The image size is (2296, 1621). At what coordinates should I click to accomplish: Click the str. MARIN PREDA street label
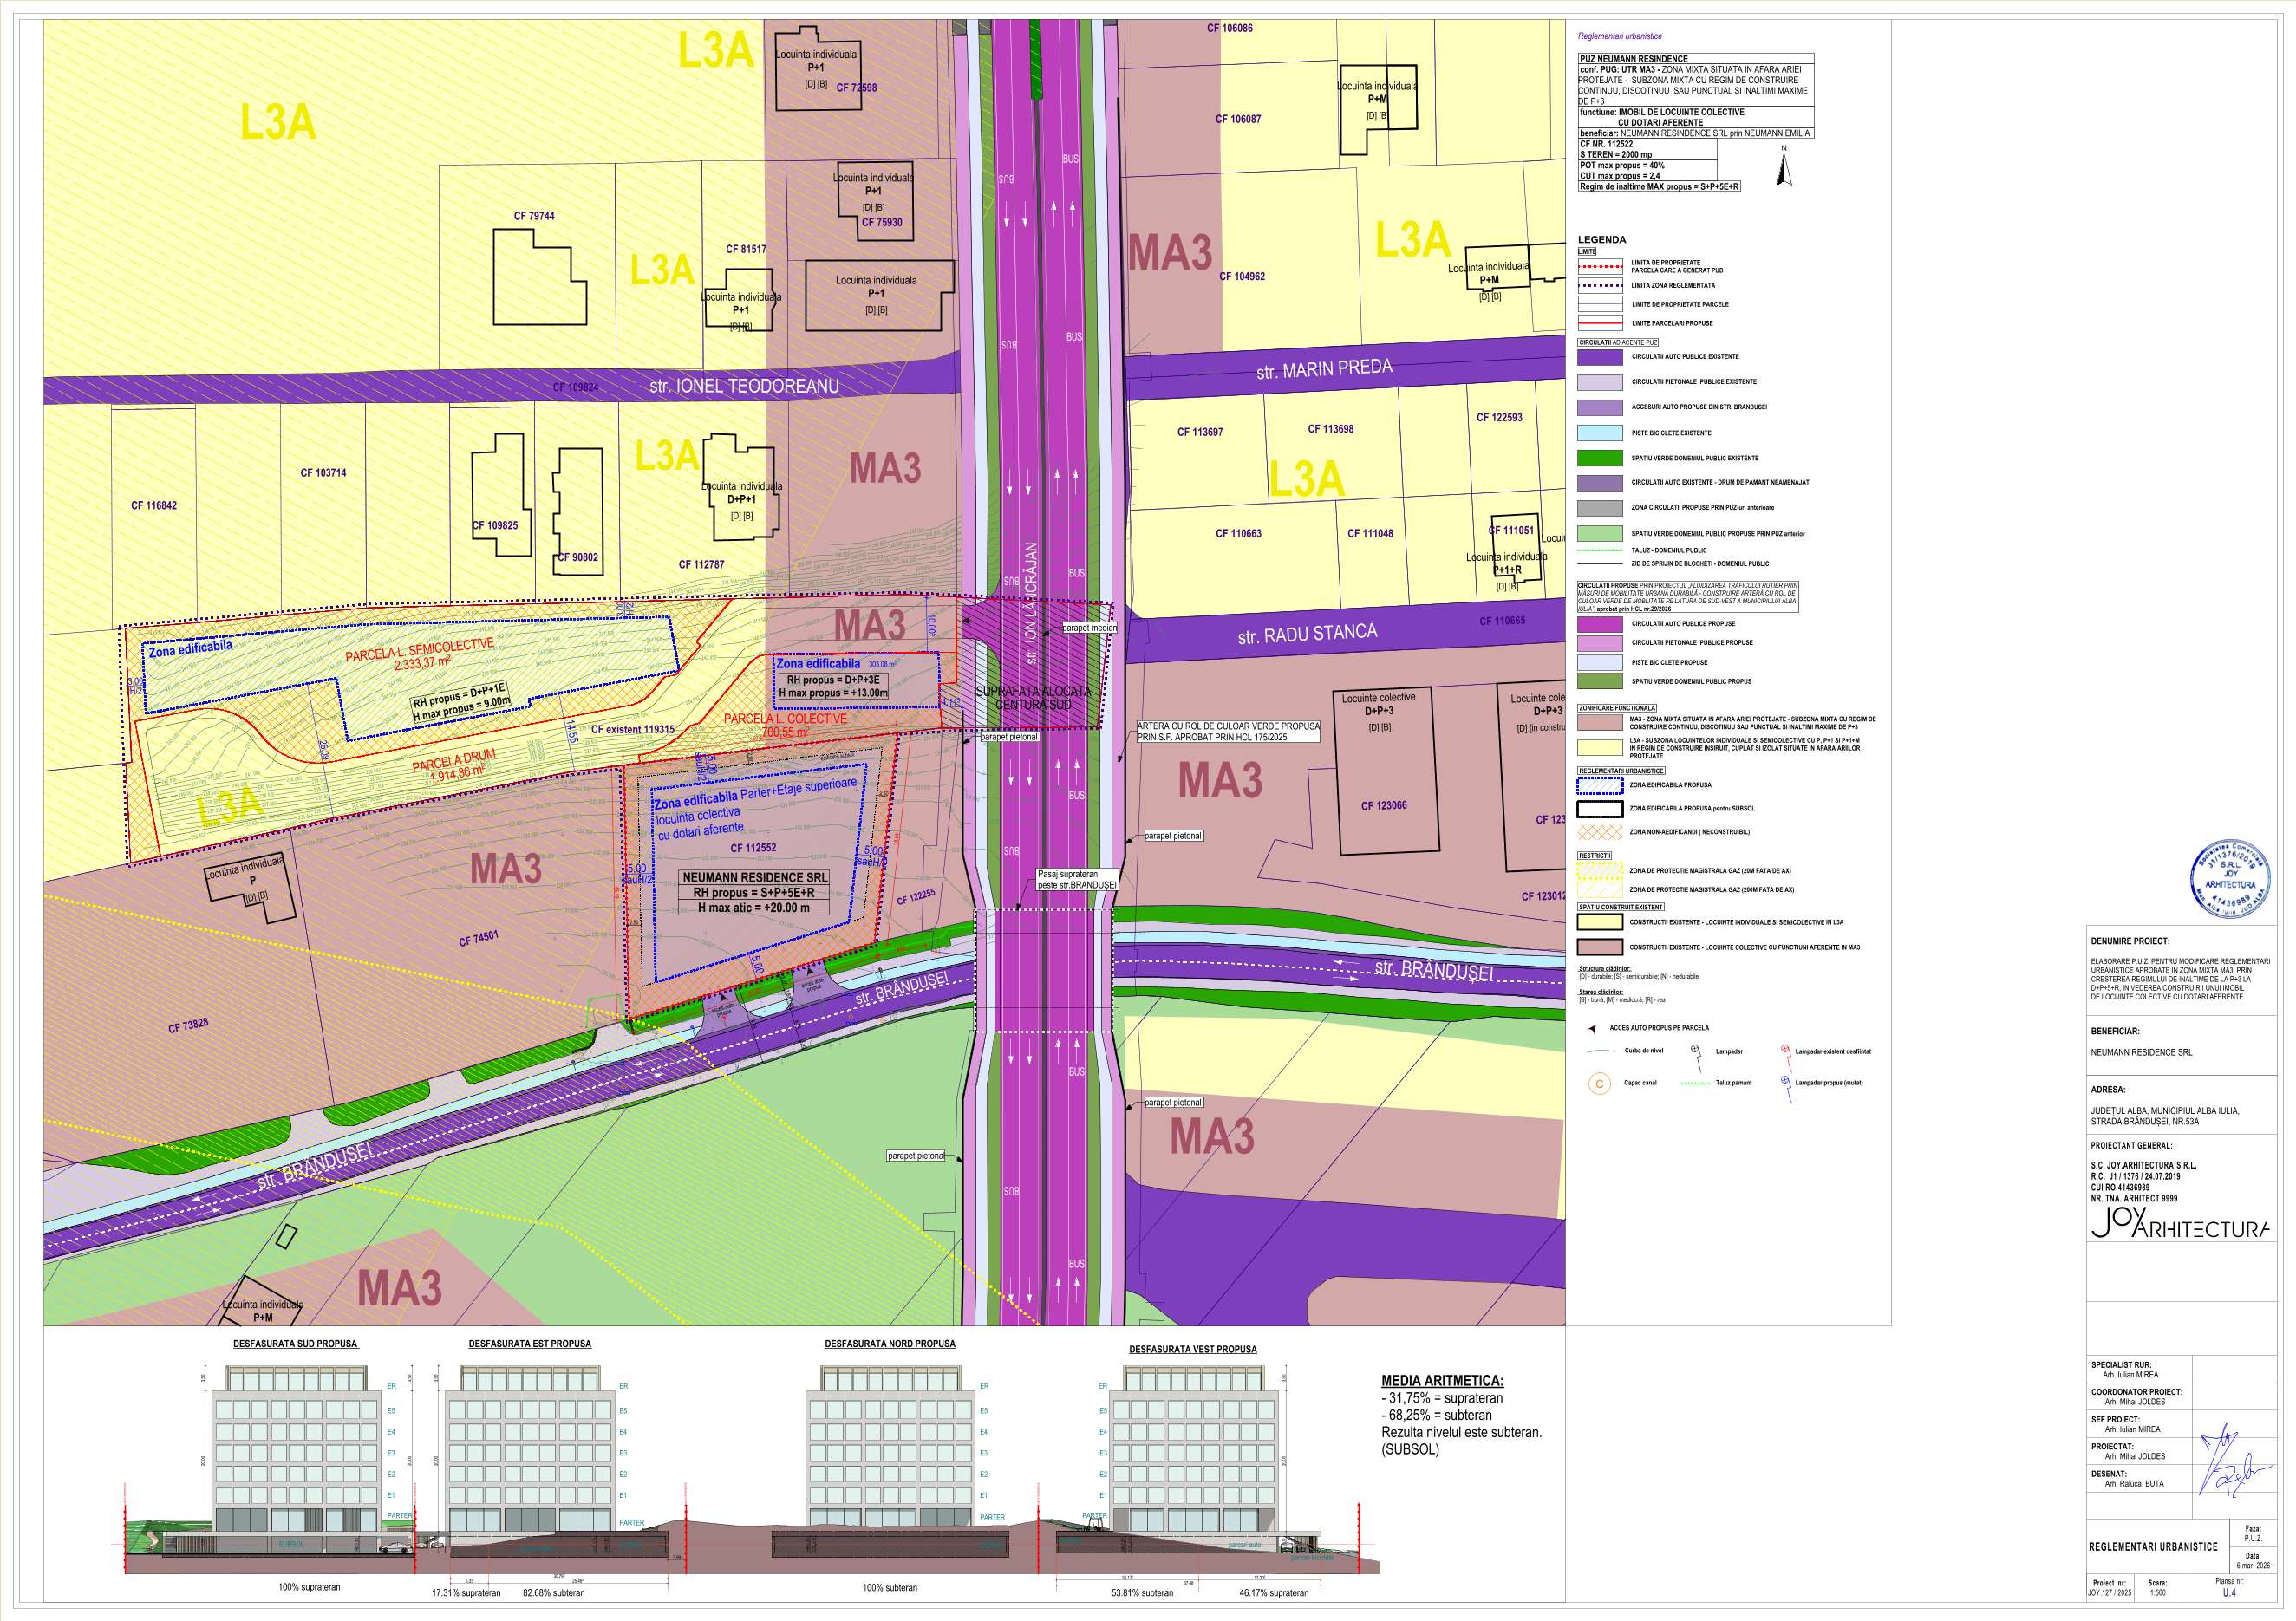(x=1323, y=369)
